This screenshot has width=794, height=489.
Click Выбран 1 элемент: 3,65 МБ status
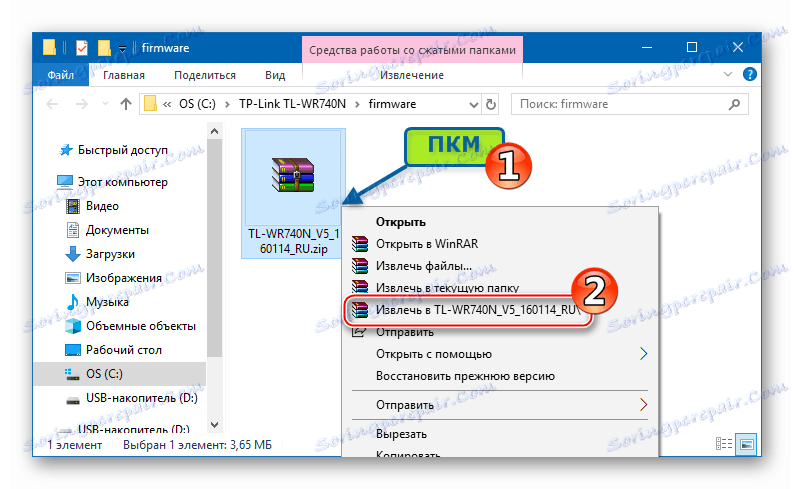click(x=197, y=445)
